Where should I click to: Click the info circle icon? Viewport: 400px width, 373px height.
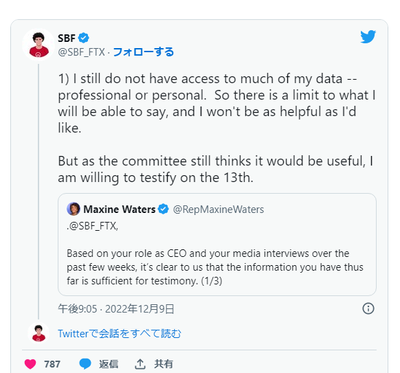[x=368, y=308]
